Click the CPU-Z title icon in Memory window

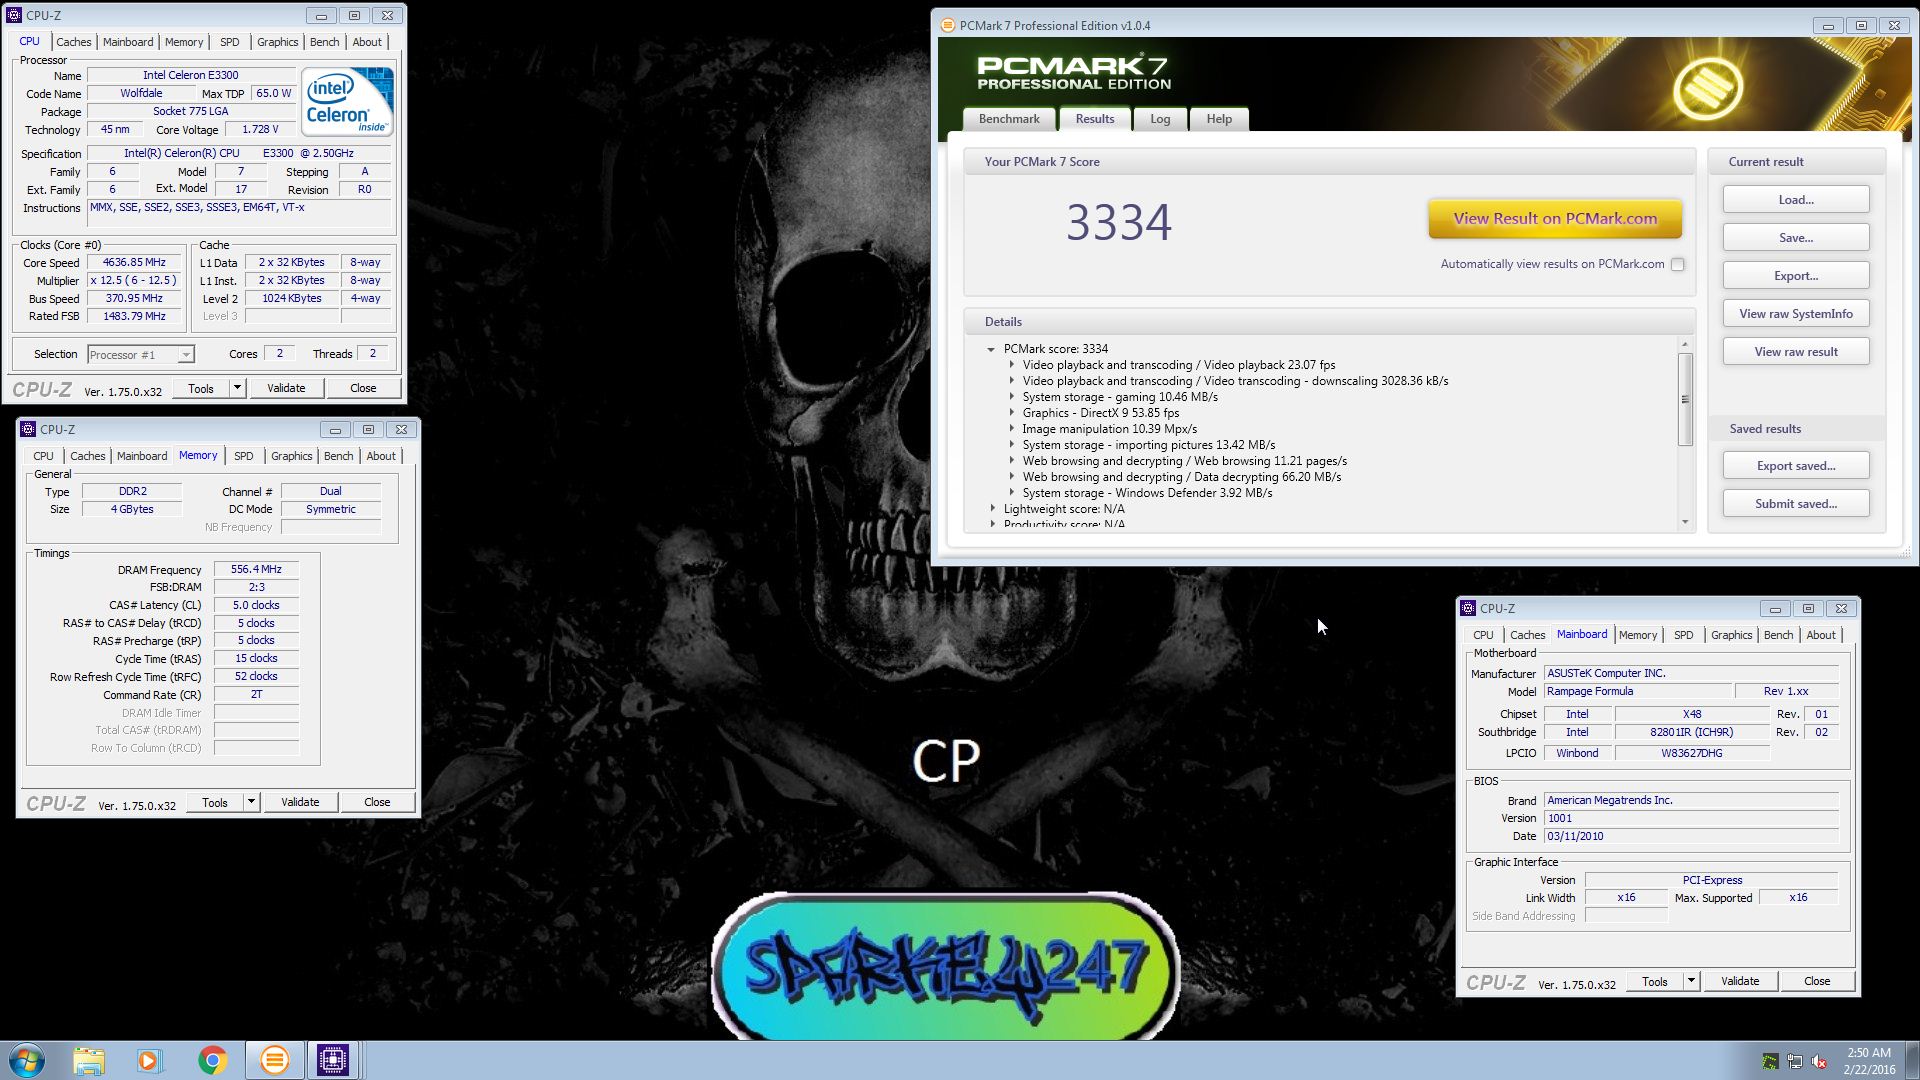[28, 429]
